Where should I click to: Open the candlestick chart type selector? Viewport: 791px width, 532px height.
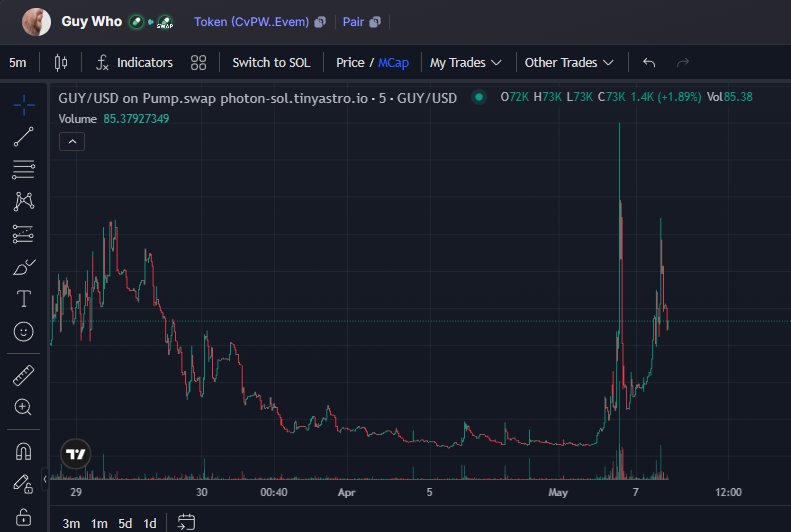tap(61, 63)
